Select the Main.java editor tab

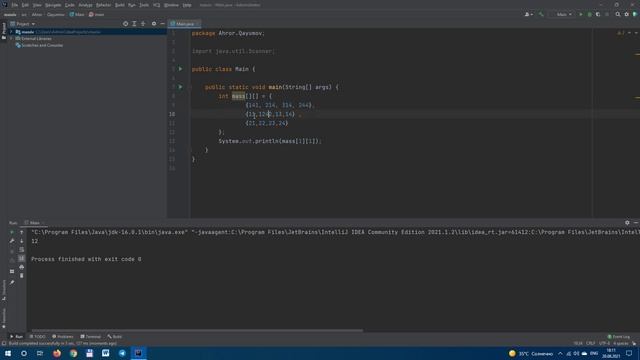(x=184, y=24)
